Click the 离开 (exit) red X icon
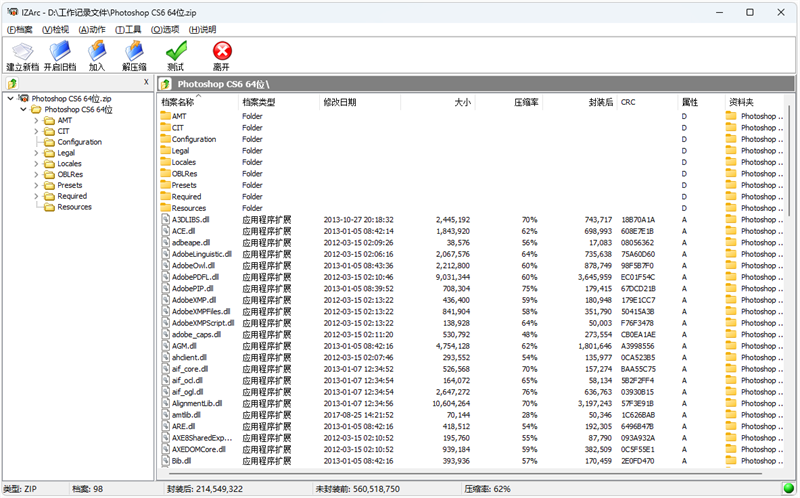The image size is (800, 498). click(x=222, y=51)
